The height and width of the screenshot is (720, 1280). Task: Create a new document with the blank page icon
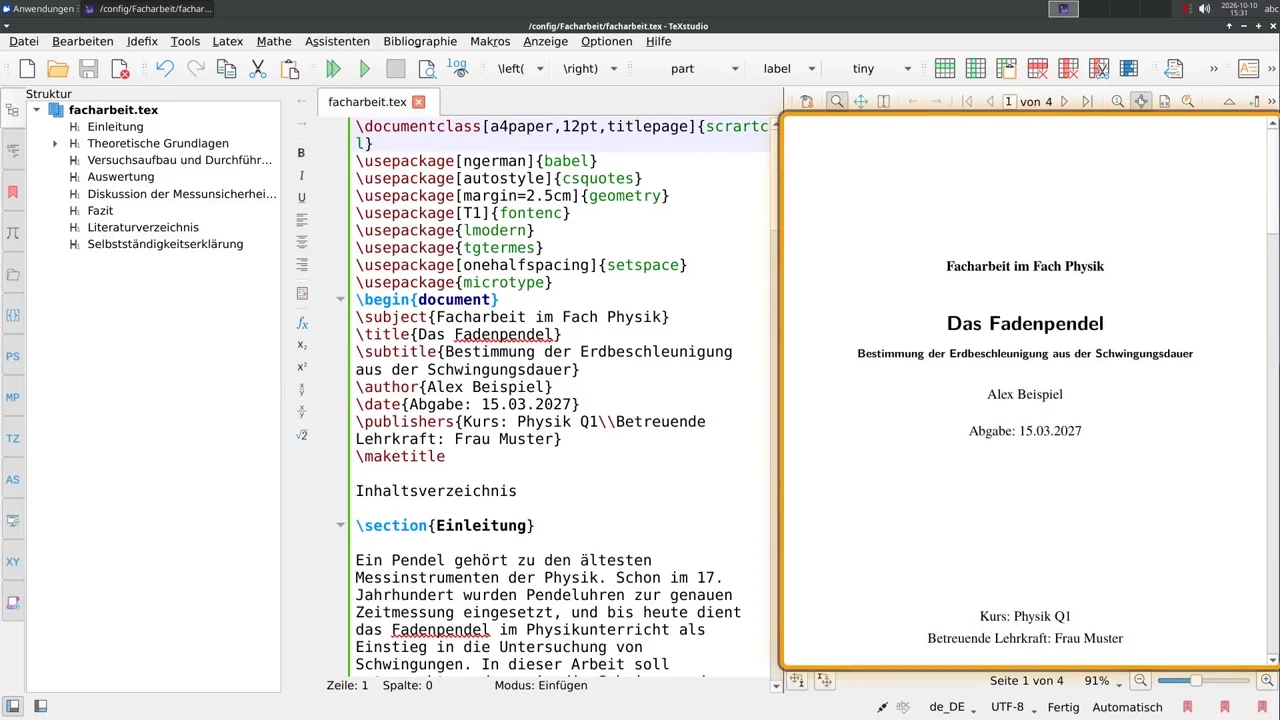tap(27, 69)
